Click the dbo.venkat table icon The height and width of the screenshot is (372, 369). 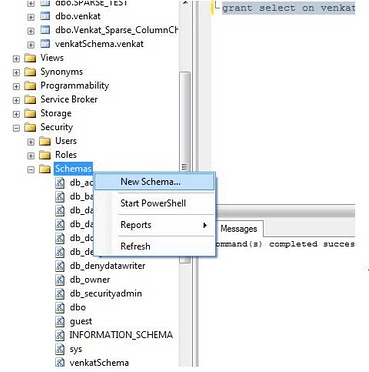click(45, 16)
